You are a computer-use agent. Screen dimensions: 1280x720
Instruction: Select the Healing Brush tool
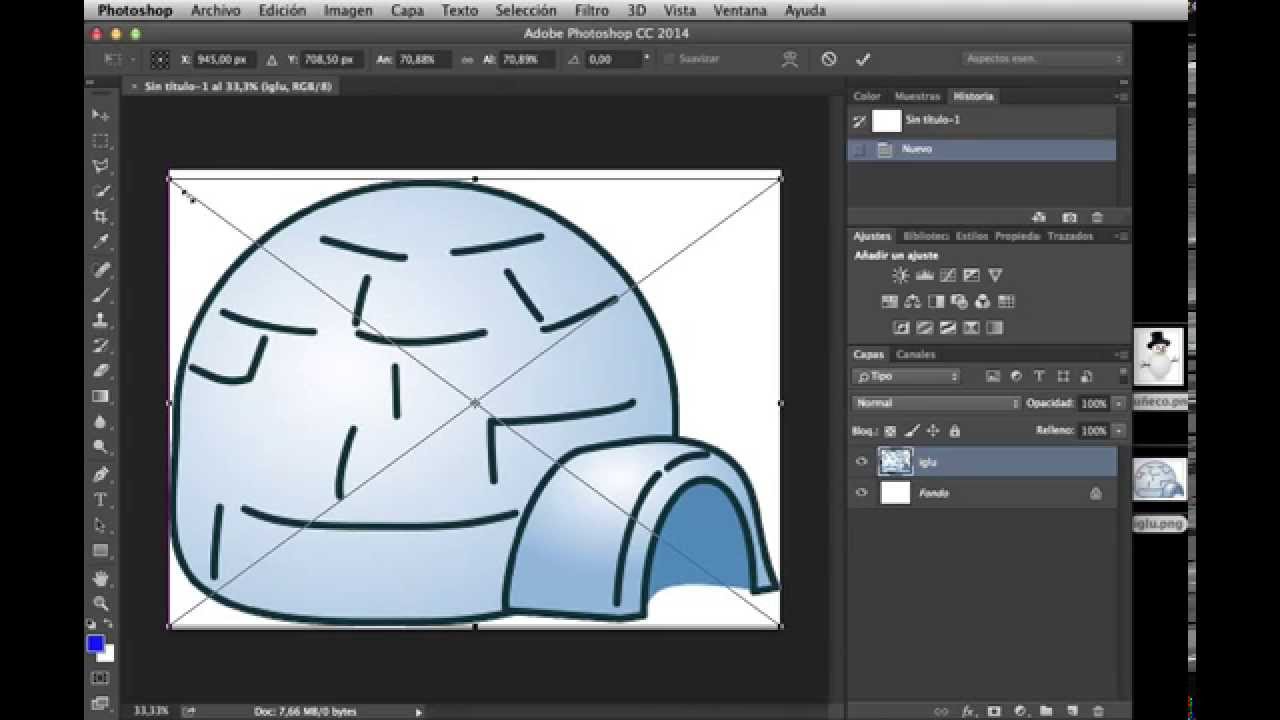pos(100,270)
